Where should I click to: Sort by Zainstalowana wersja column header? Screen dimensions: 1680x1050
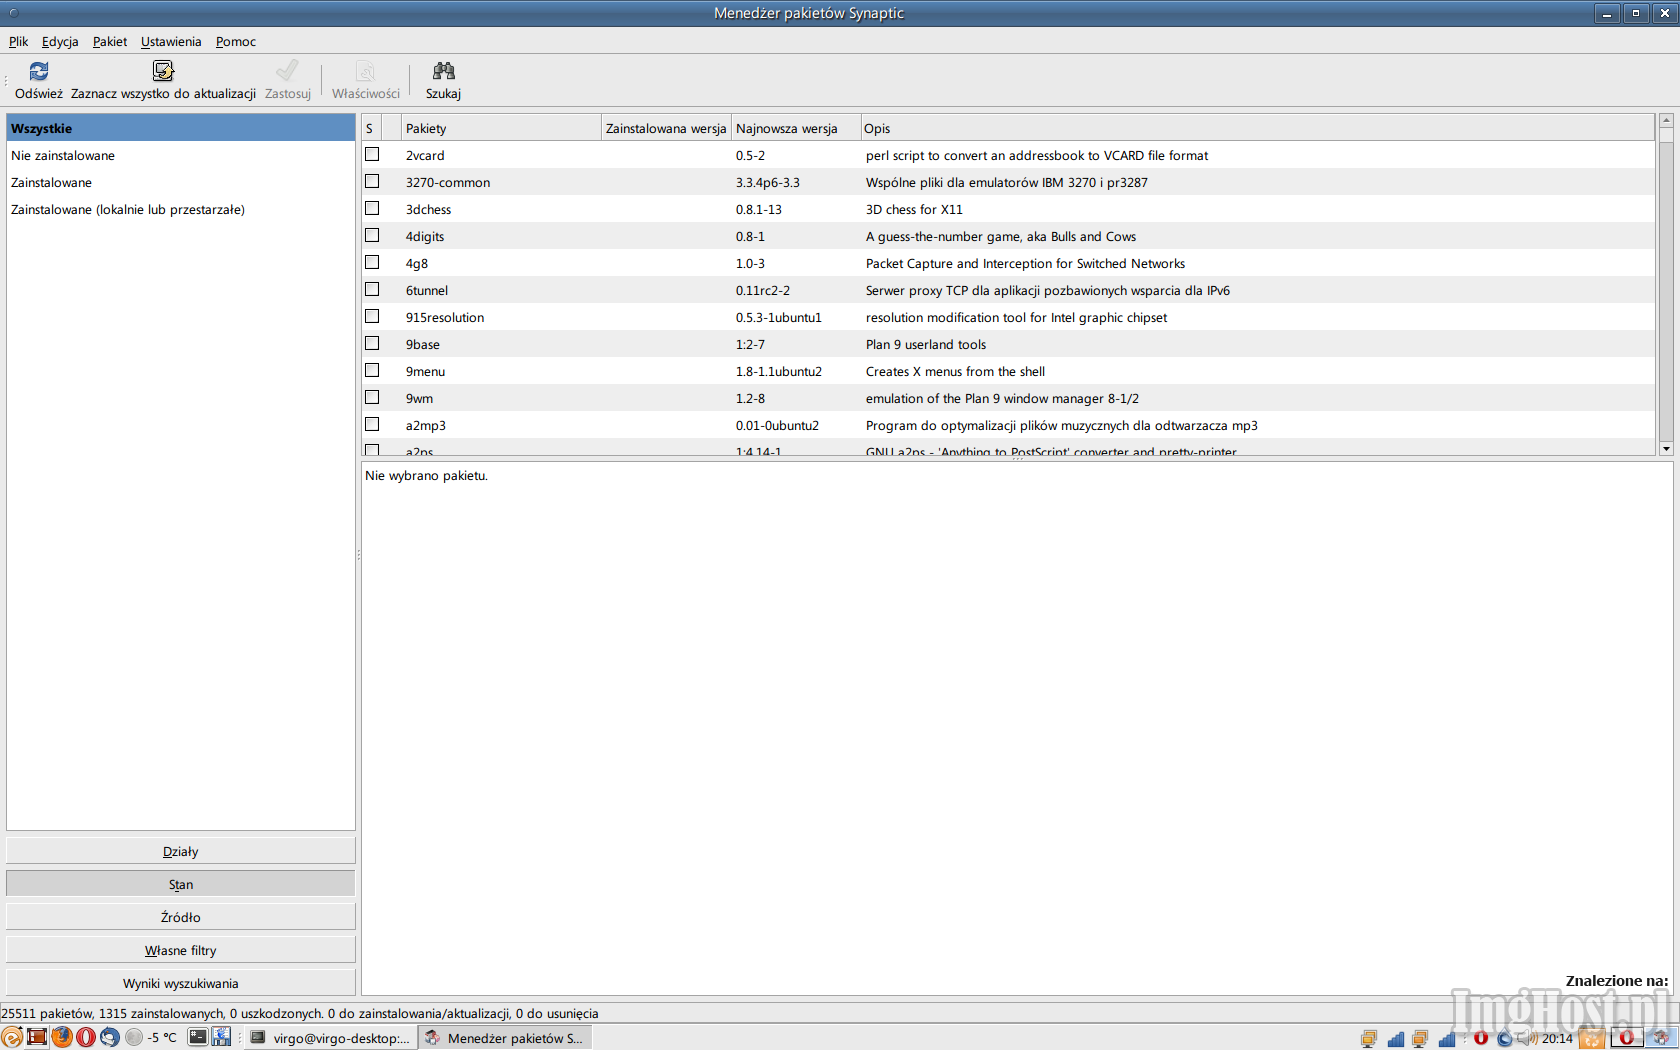pyautogui.click(x=666, y=128)
